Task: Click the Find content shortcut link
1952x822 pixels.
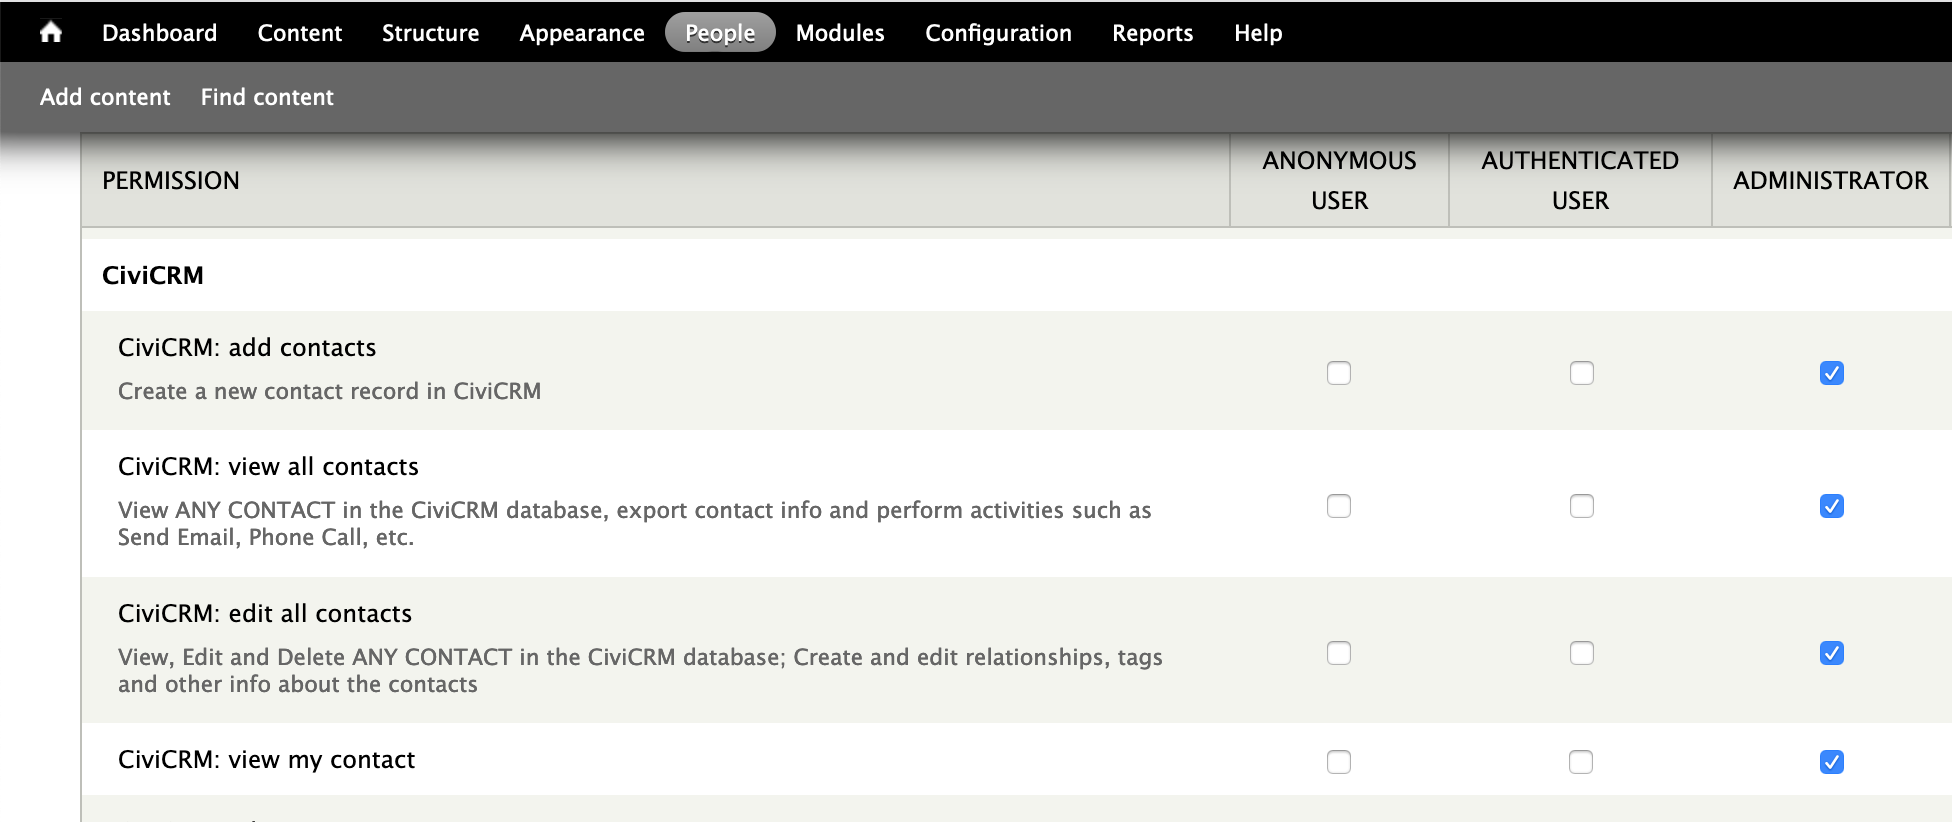Action: (267, 97)
